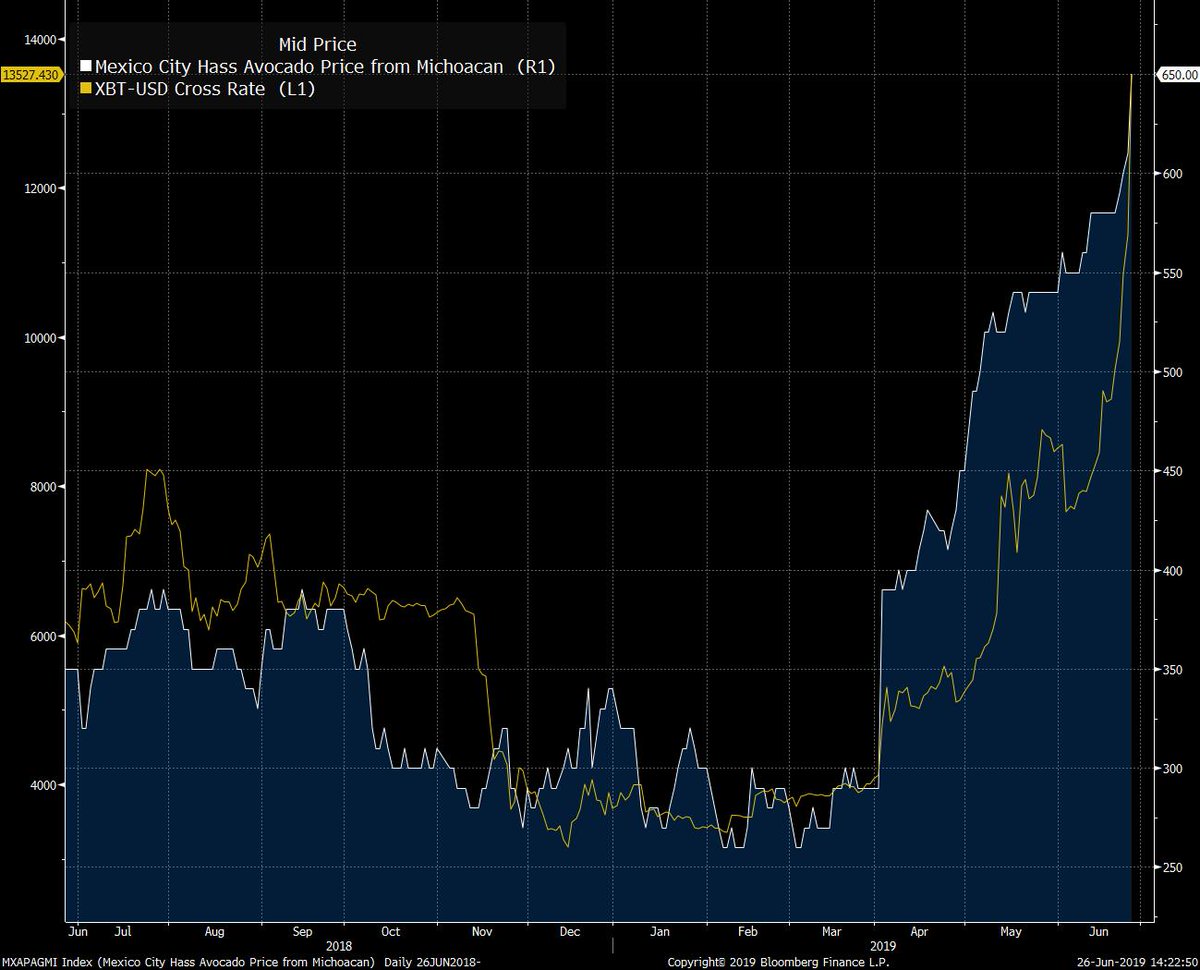The image size is (1200, 970).
Task: Click the 400 right axis label
Action: (x=1172, y=571)
